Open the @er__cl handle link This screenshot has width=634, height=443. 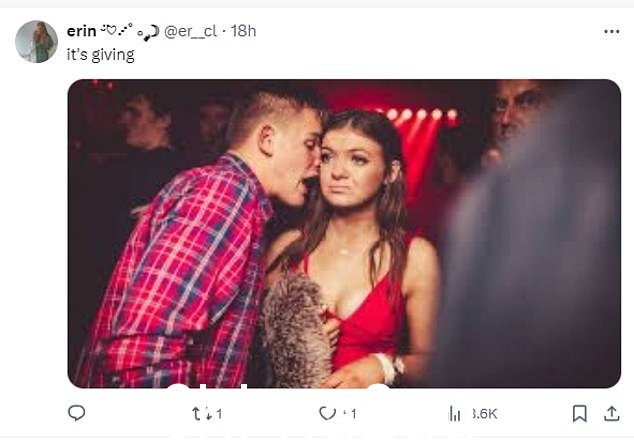[190, 31]
